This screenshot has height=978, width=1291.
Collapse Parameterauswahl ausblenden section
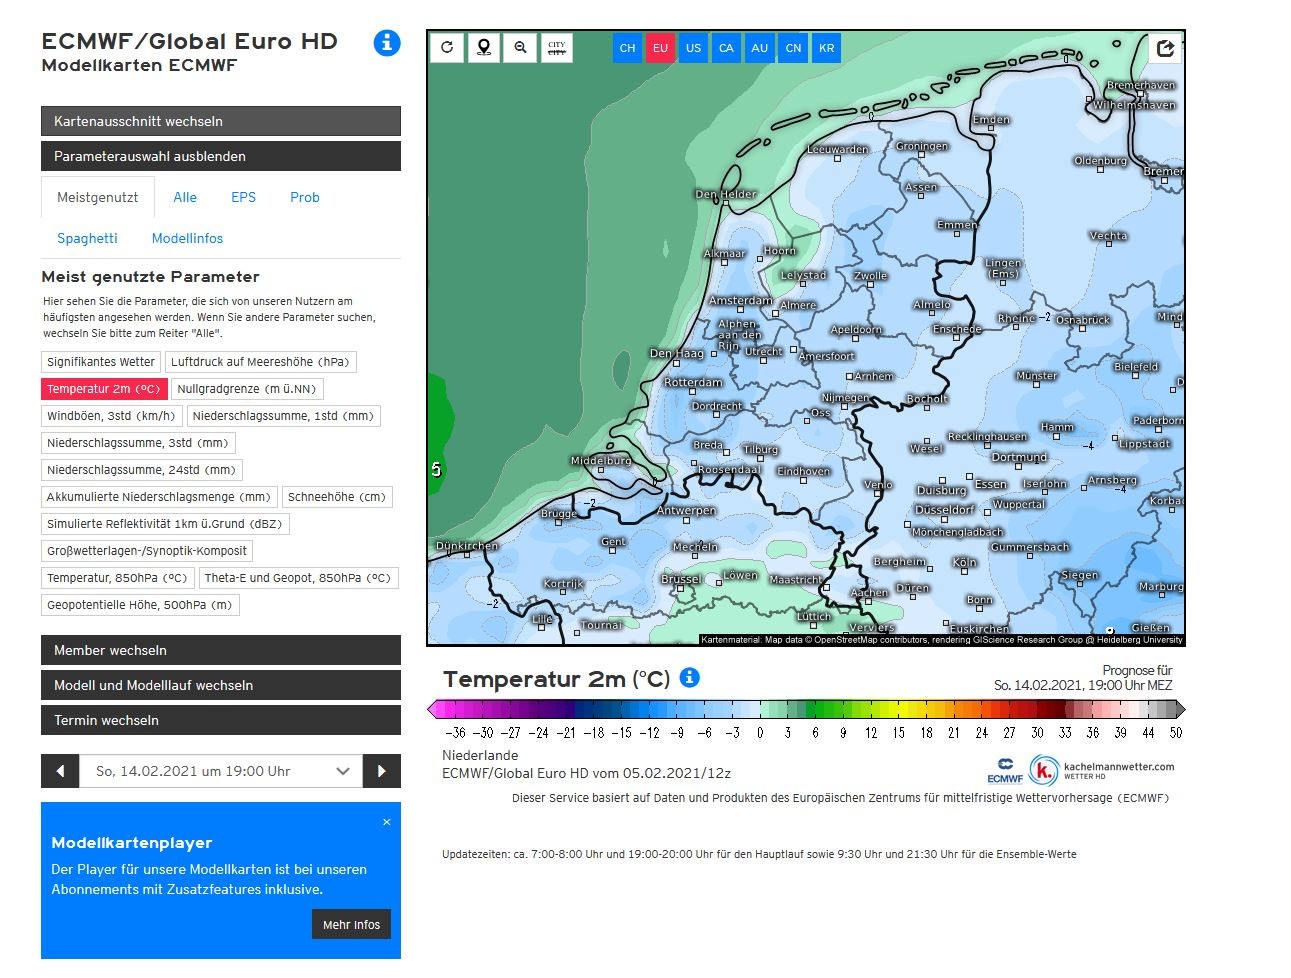221,156
